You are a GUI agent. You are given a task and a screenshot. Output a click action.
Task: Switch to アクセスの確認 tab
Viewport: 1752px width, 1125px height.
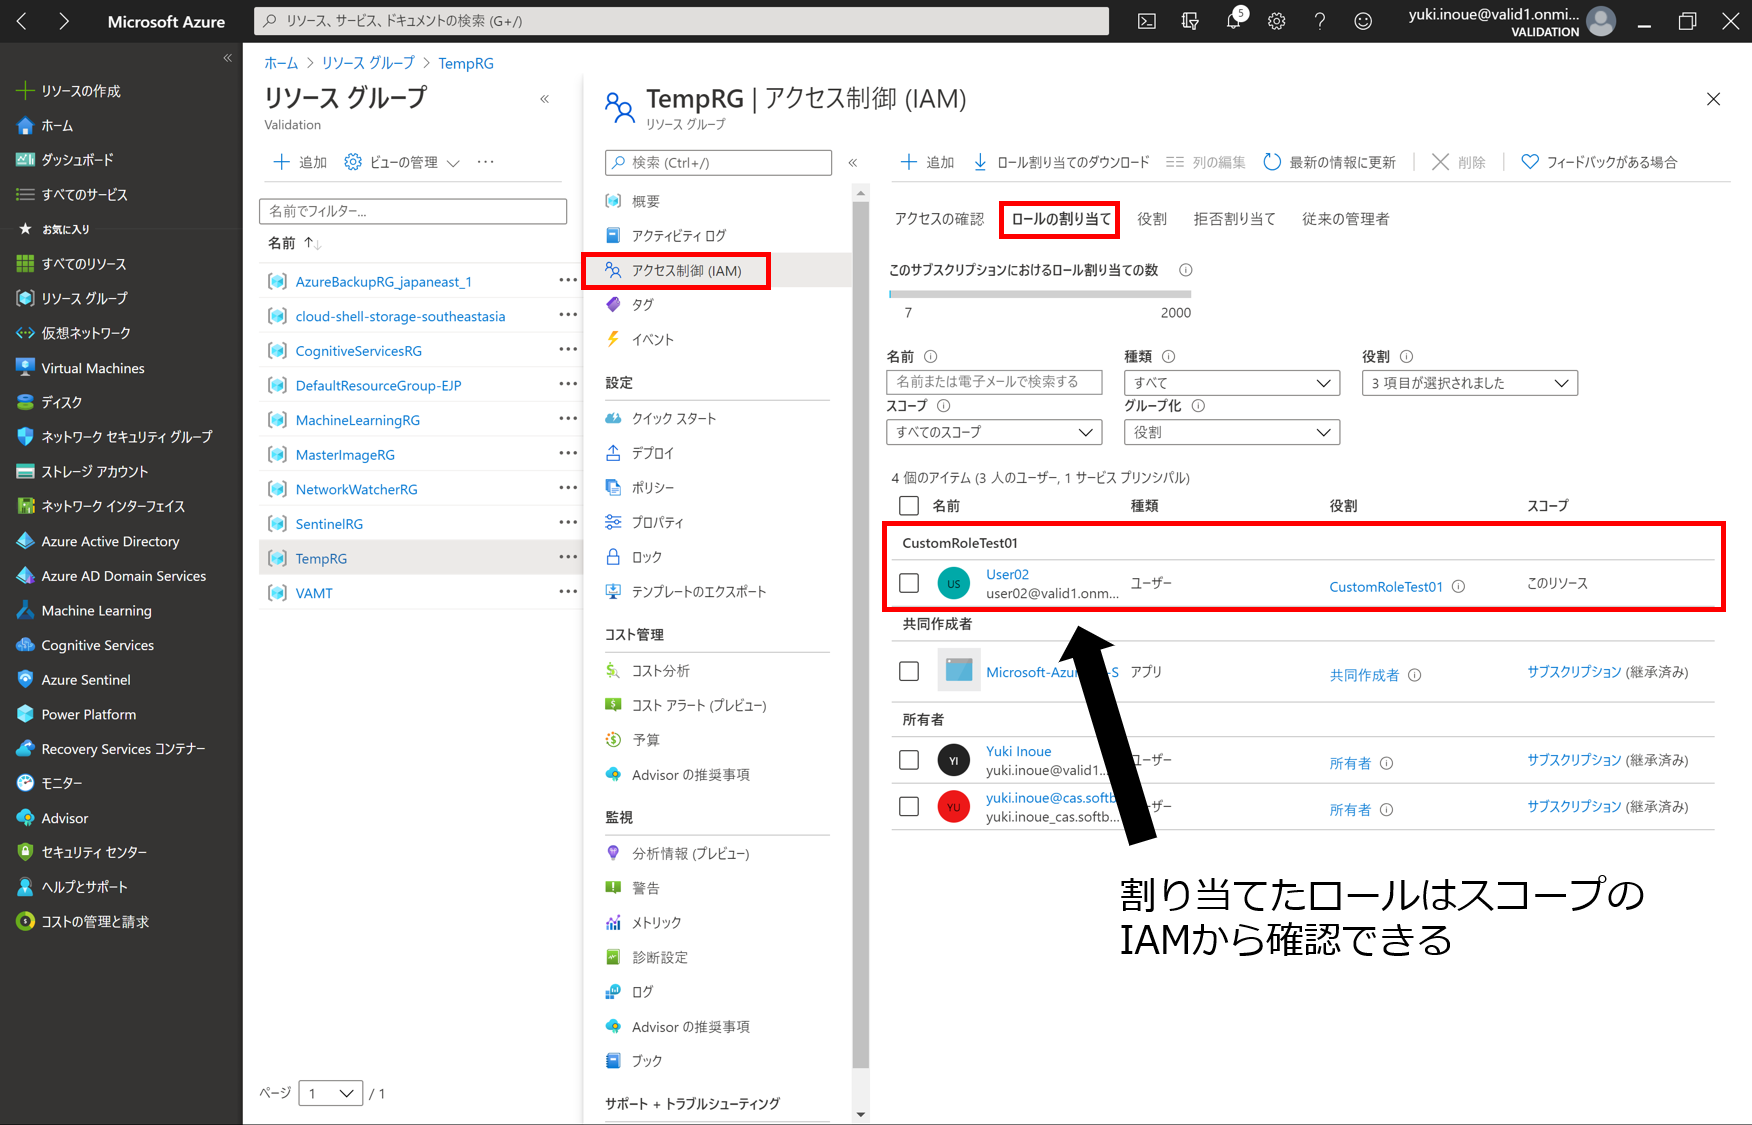pyautogui.click(x=939, y=219)
